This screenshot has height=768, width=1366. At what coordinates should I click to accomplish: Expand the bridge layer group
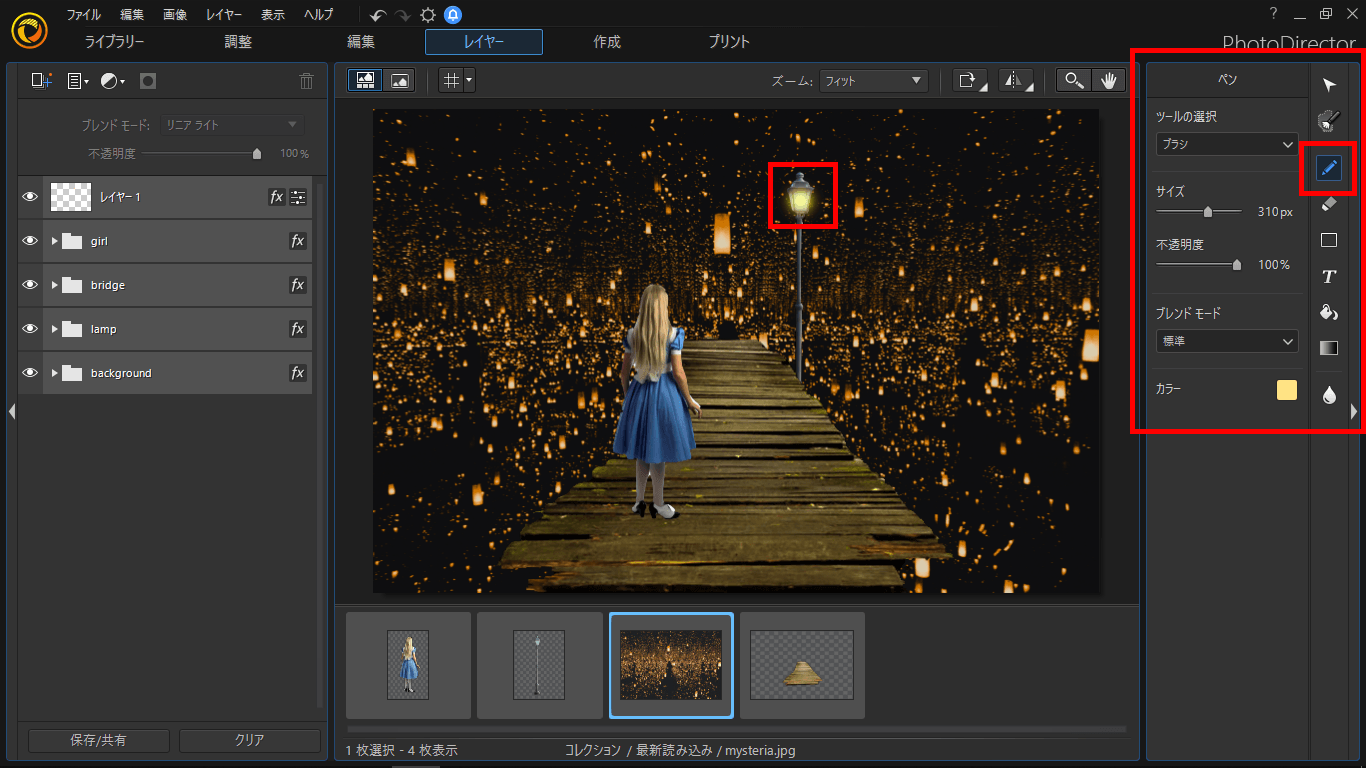tap(54, 285)
